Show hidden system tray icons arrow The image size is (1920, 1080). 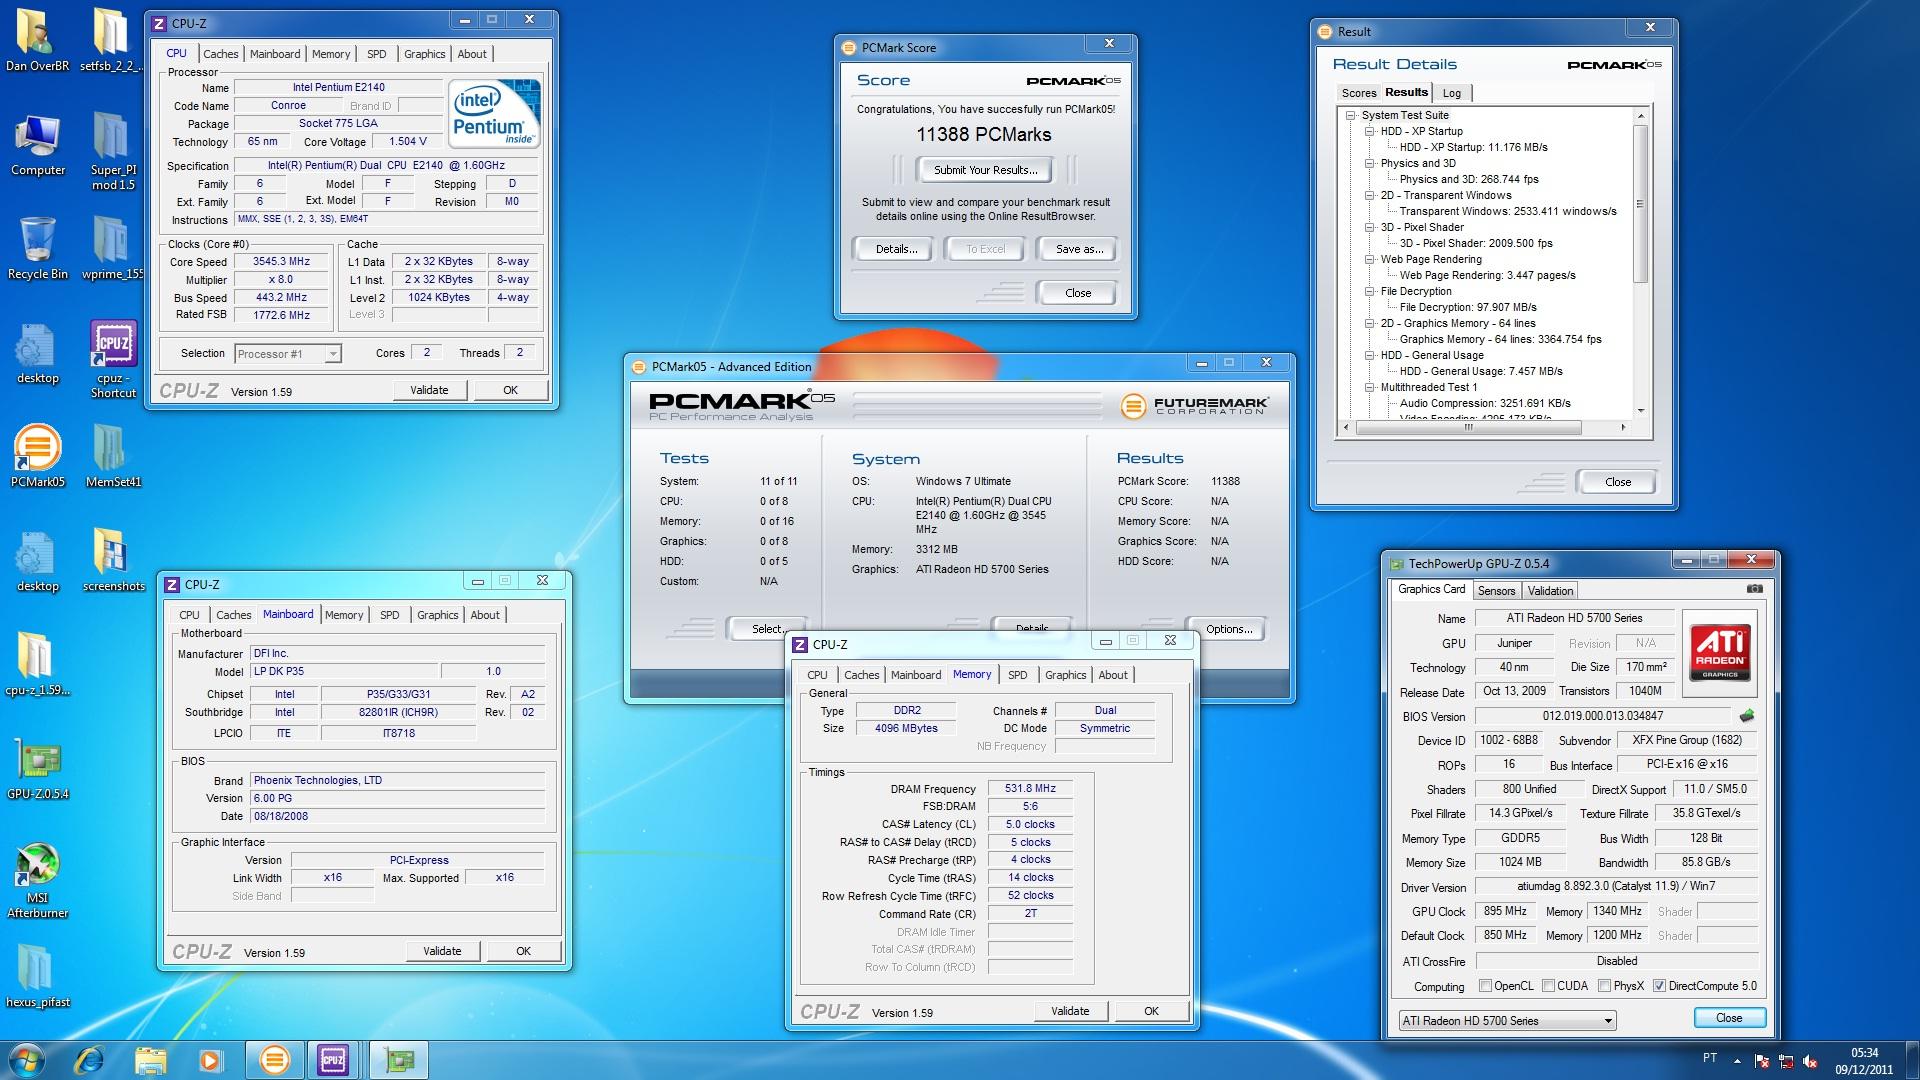pos(1736,1060)
